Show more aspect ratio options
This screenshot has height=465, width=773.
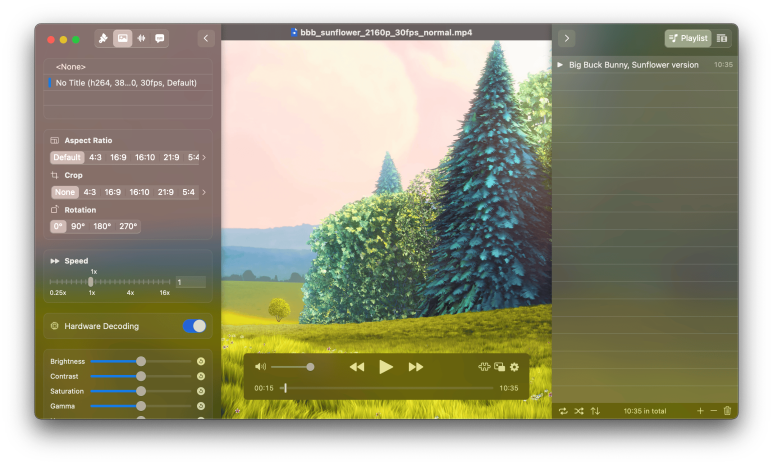[x=204, y=157]
